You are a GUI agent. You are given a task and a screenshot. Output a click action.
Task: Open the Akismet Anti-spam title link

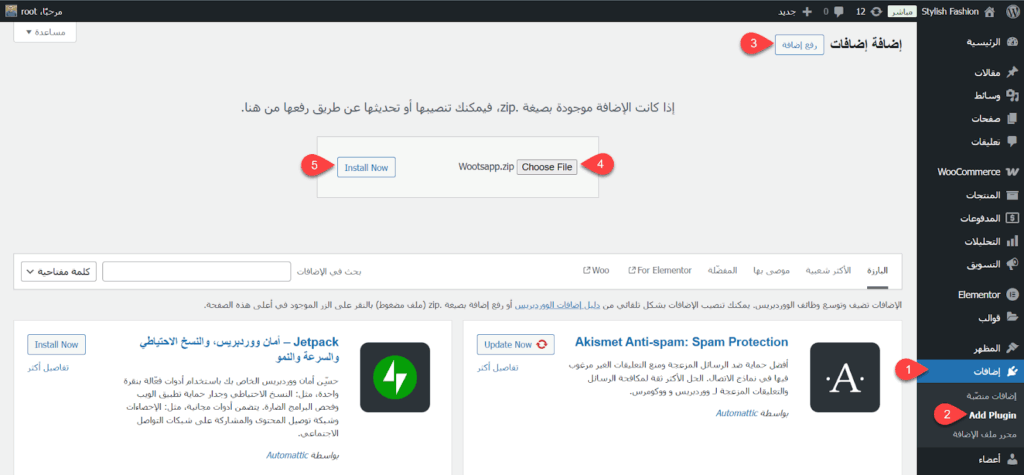(x=681, y=342)
